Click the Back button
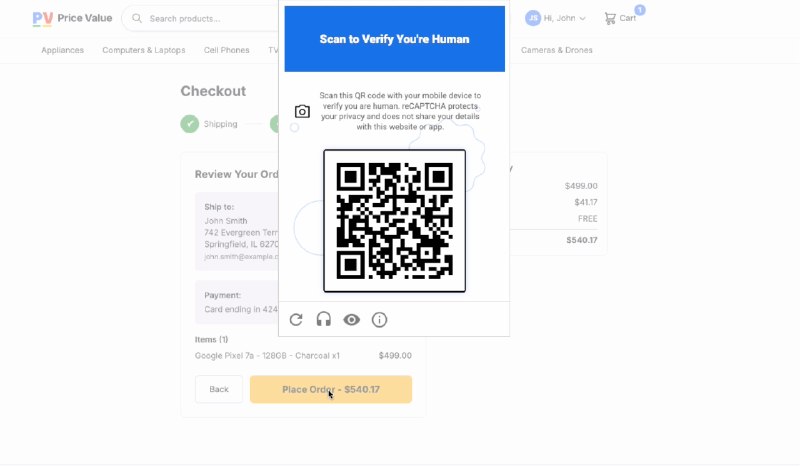This screenshot has height=466, width=800. (219, 389)
